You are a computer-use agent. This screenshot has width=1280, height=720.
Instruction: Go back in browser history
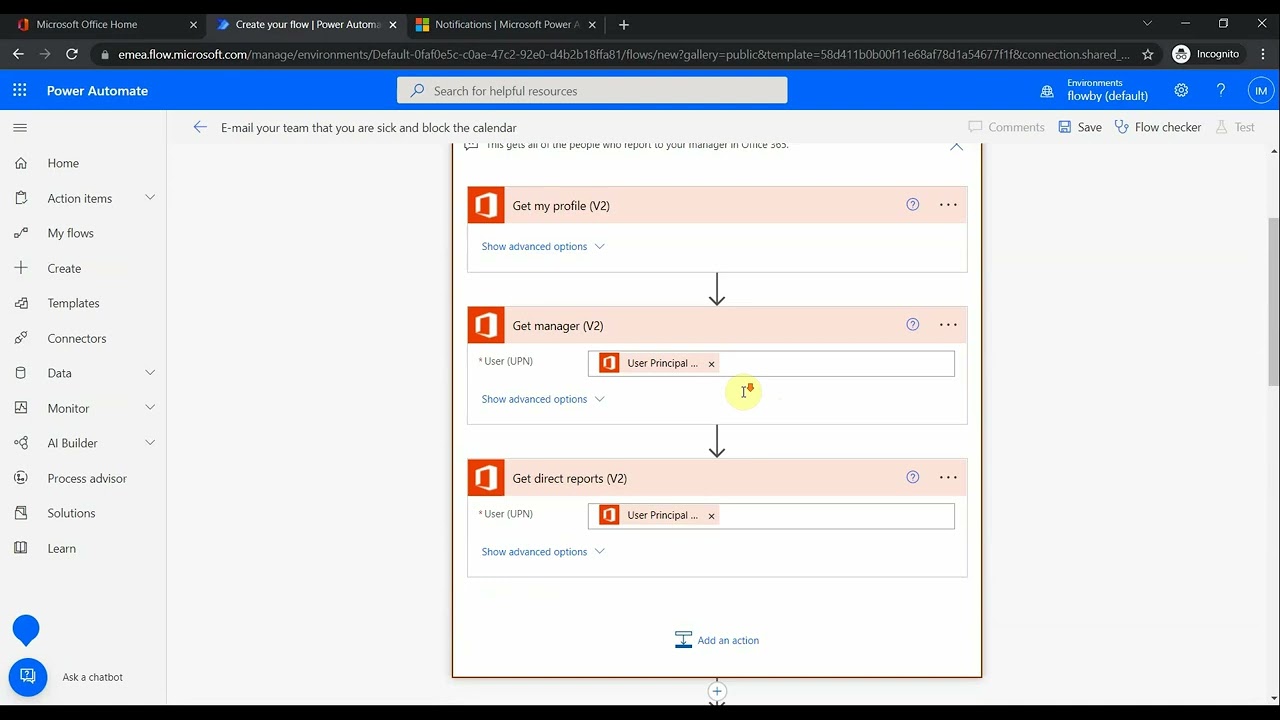pyautogui.click(x=18, y=54)
